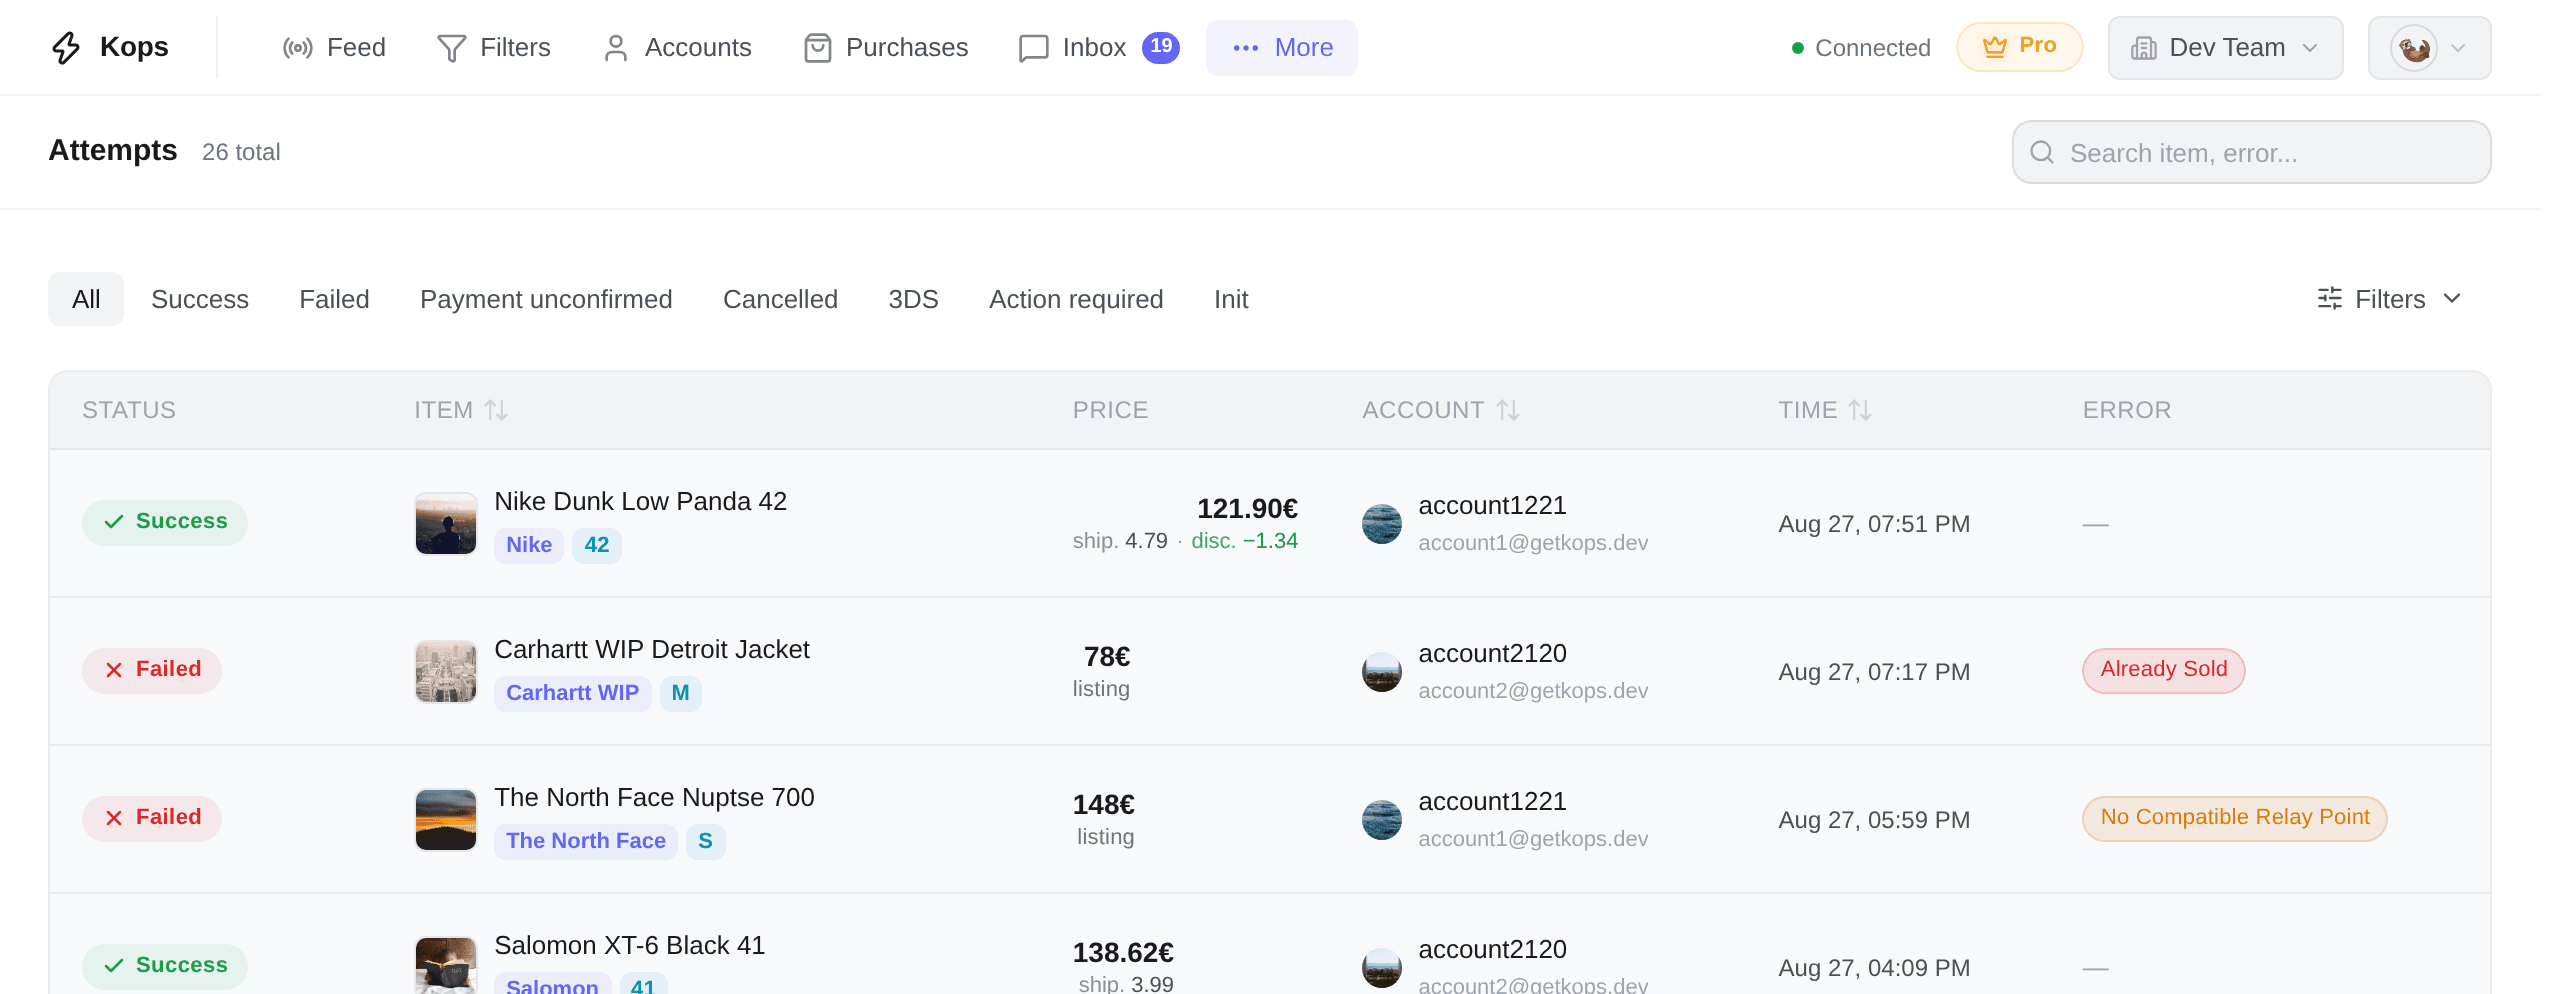This screenshot has height=994, width=2560.
Task: Navigate to Purchases
Action: tap(886, 47)
